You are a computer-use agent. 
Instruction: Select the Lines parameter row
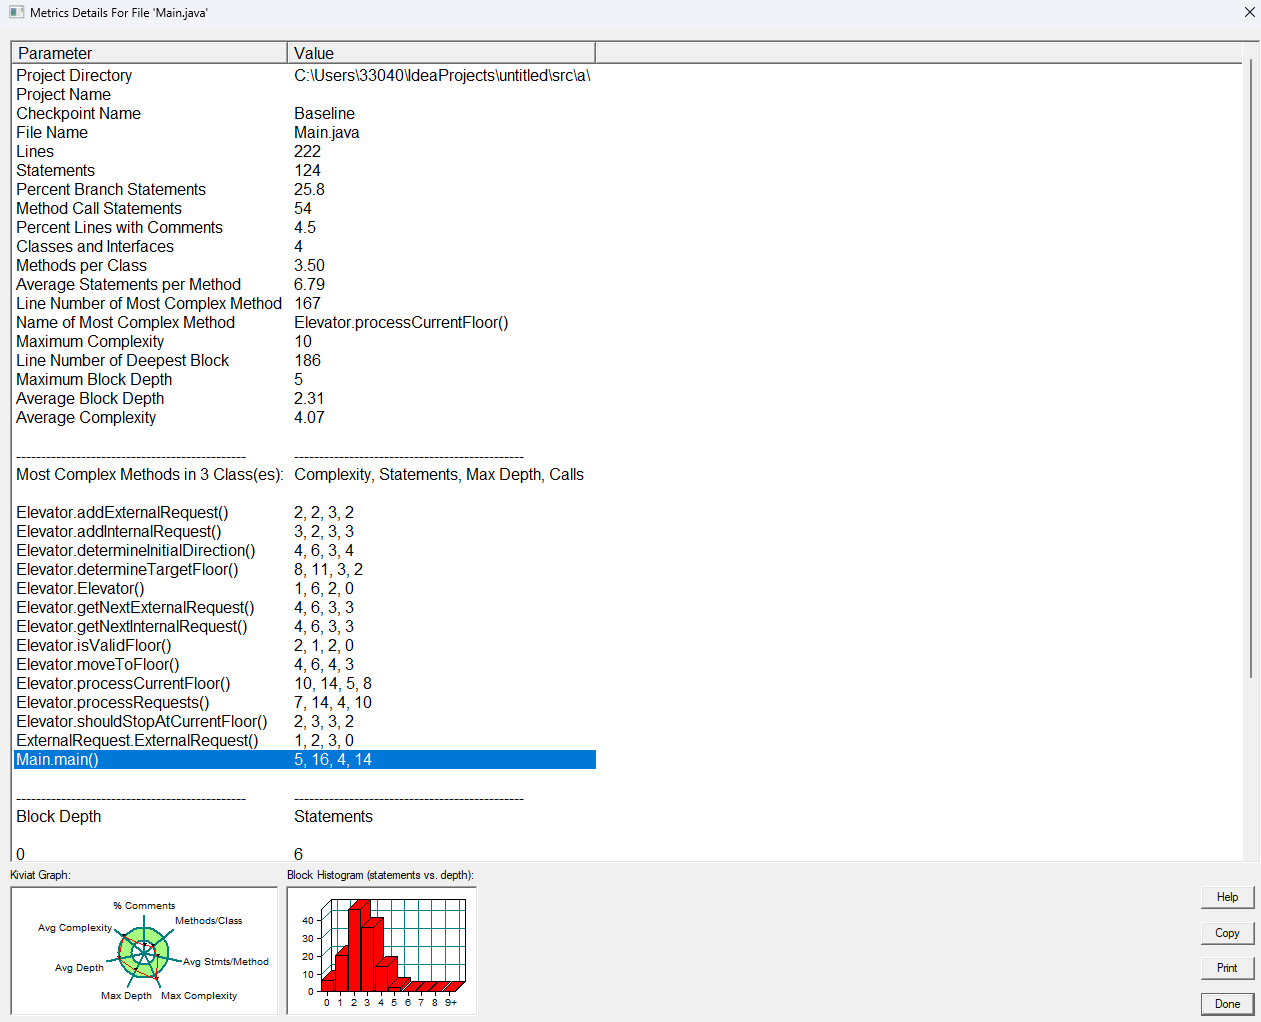pyautogui.click(x=305, y=152)
